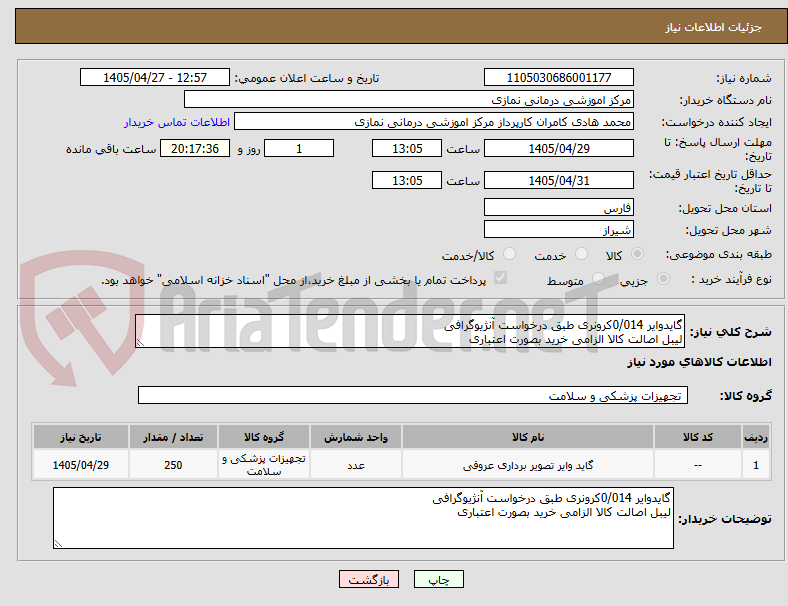Select the کالا radio button
The image size is (788, 606).
tap(637, 254)
